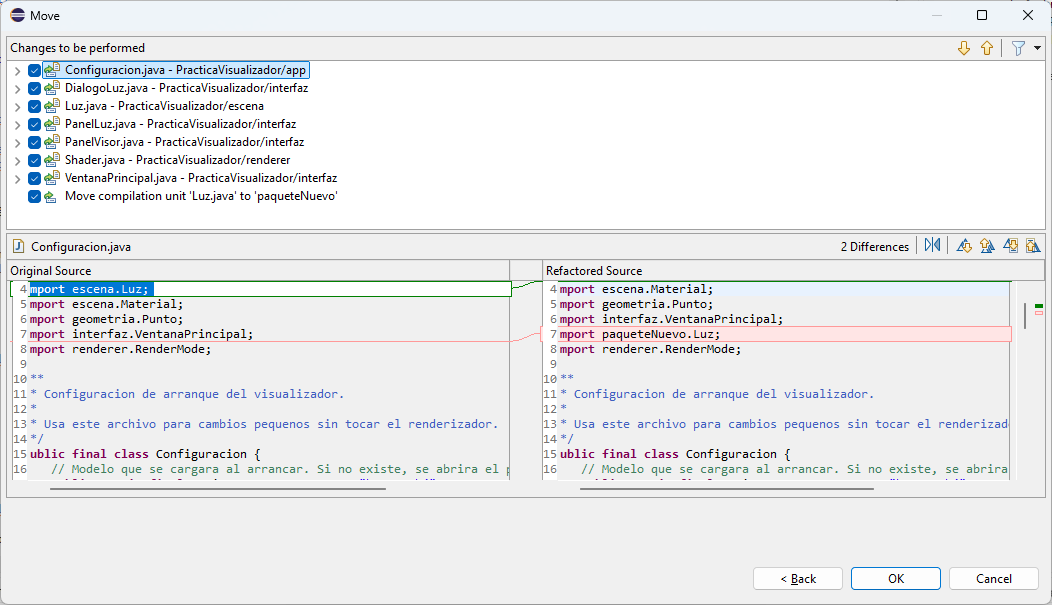The width and height of the screenshot is (1052, 605).
Task: Open the filter dropdown arrow menu
Action: [x=1037, y=48]
